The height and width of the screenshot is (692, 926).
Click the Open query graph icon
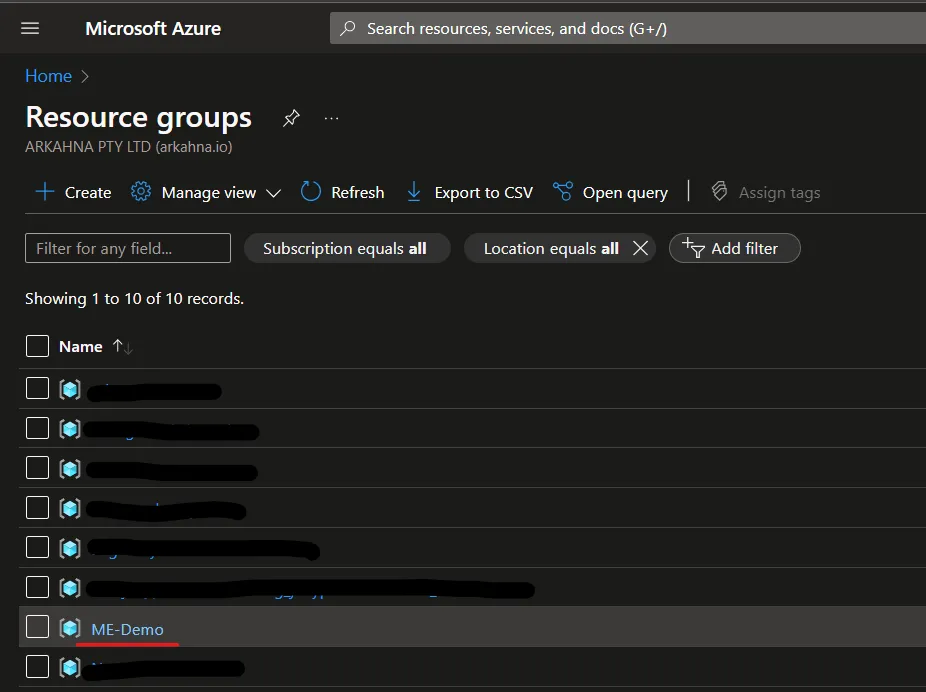click(563, 192)
